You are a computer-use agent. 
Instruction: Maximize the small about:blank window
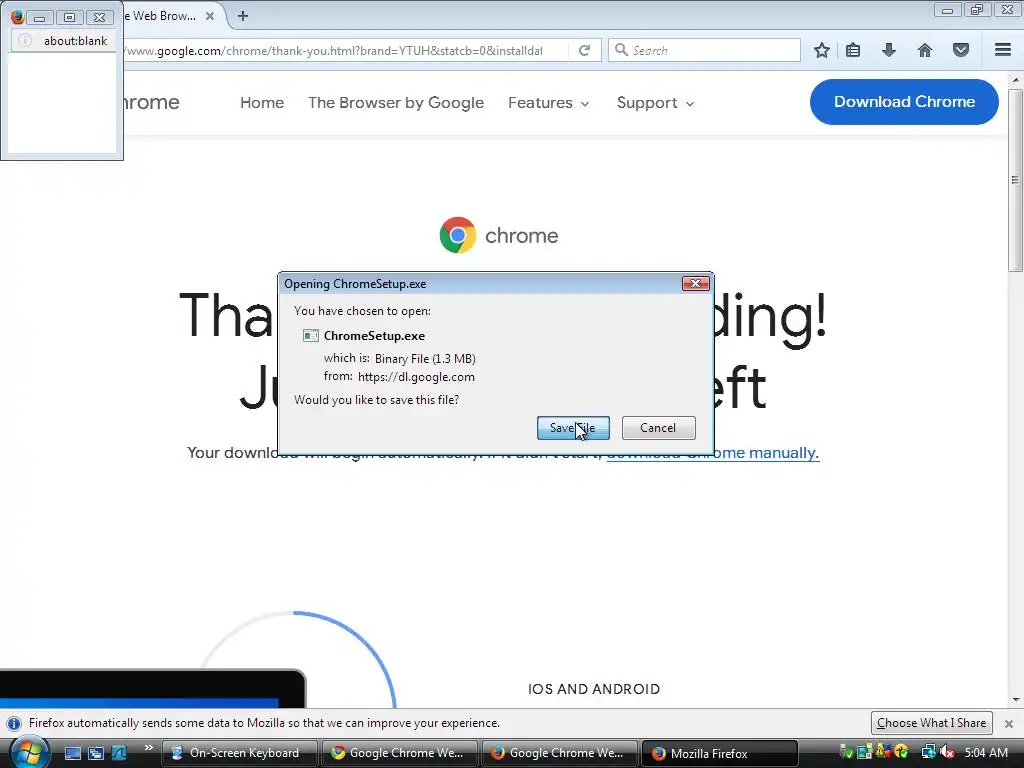click(69, 17)
